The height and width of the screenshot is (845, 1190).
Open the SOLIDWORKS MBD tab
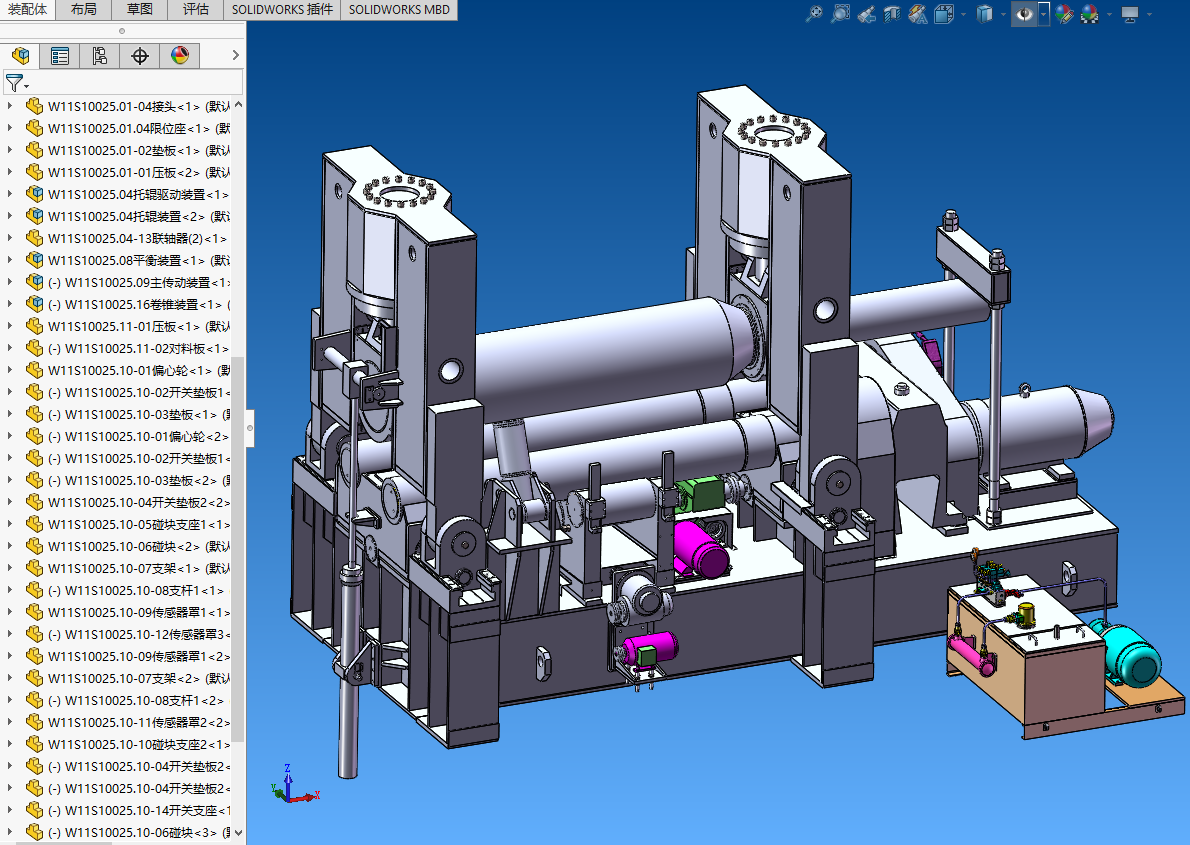399,10
